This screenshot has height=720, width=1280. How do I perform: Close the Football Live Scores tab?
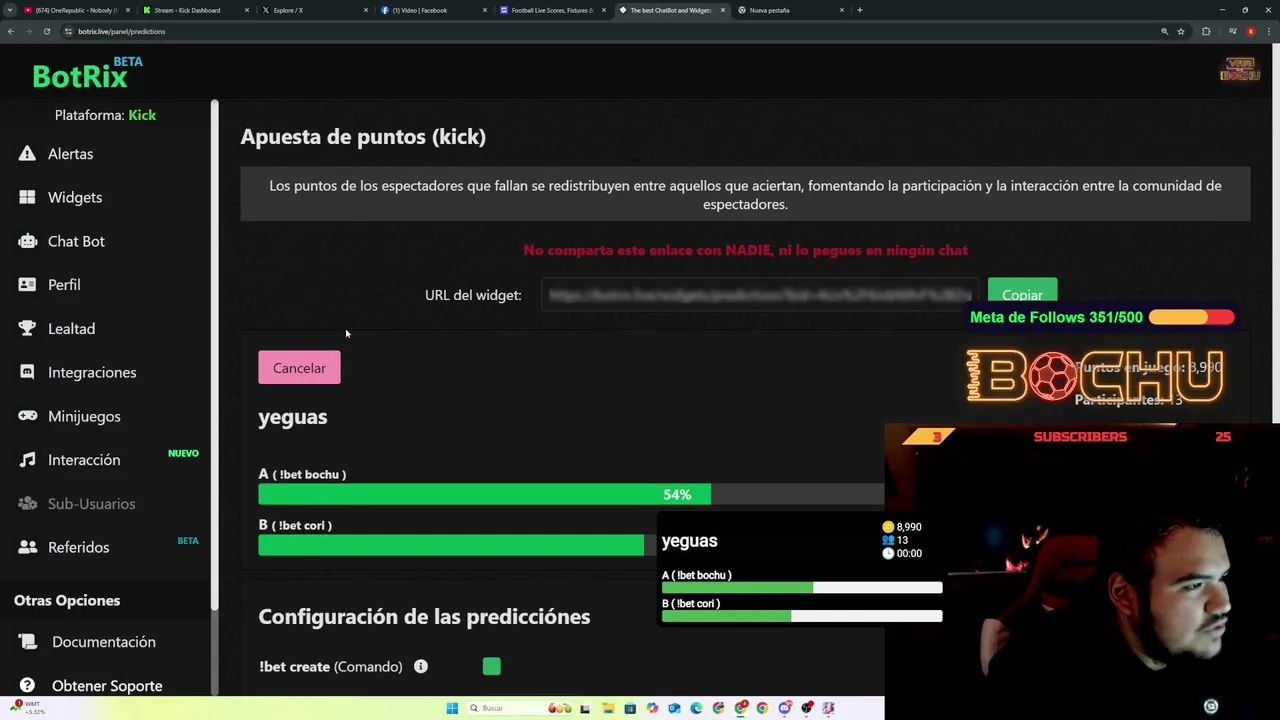[604, 10]
